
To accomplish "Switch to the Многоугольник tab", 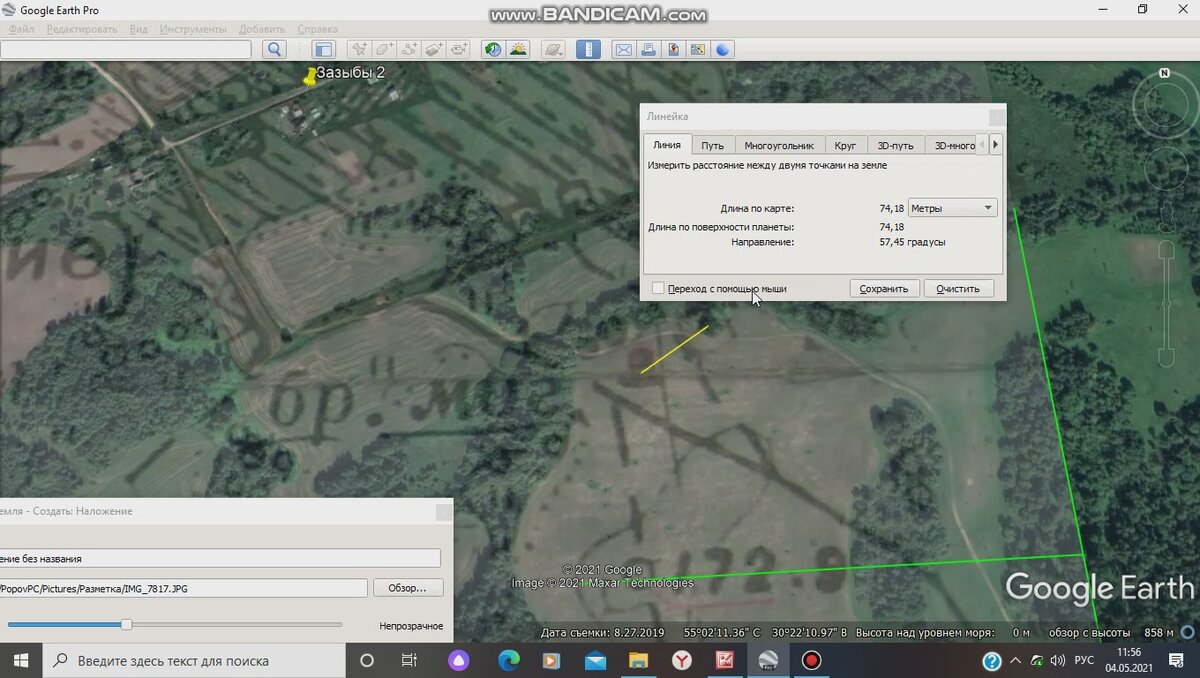I will click(x=781, y=145).
